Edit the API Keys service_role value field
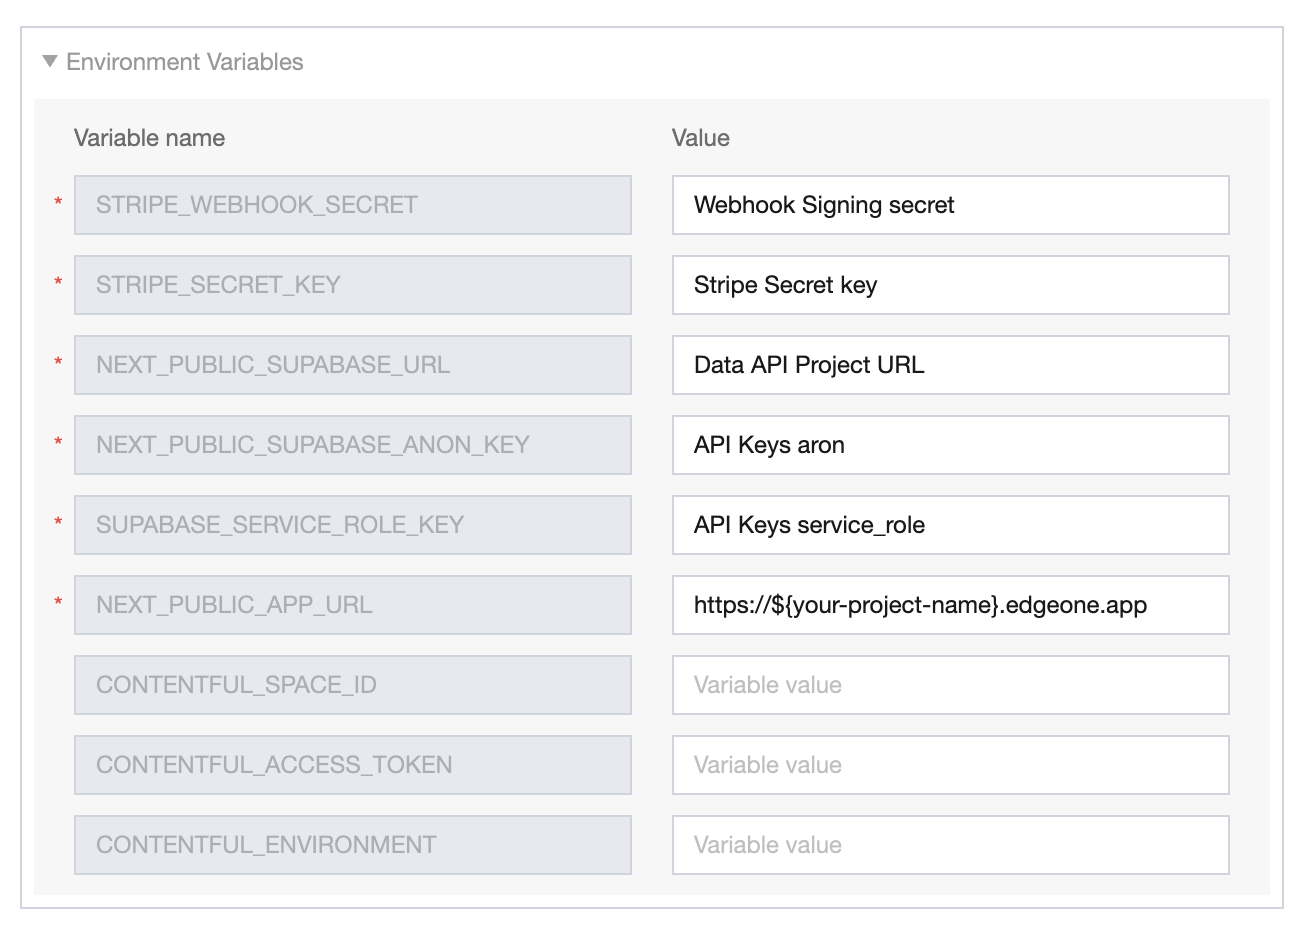1306x928 pixels. (x=950, y=525)
